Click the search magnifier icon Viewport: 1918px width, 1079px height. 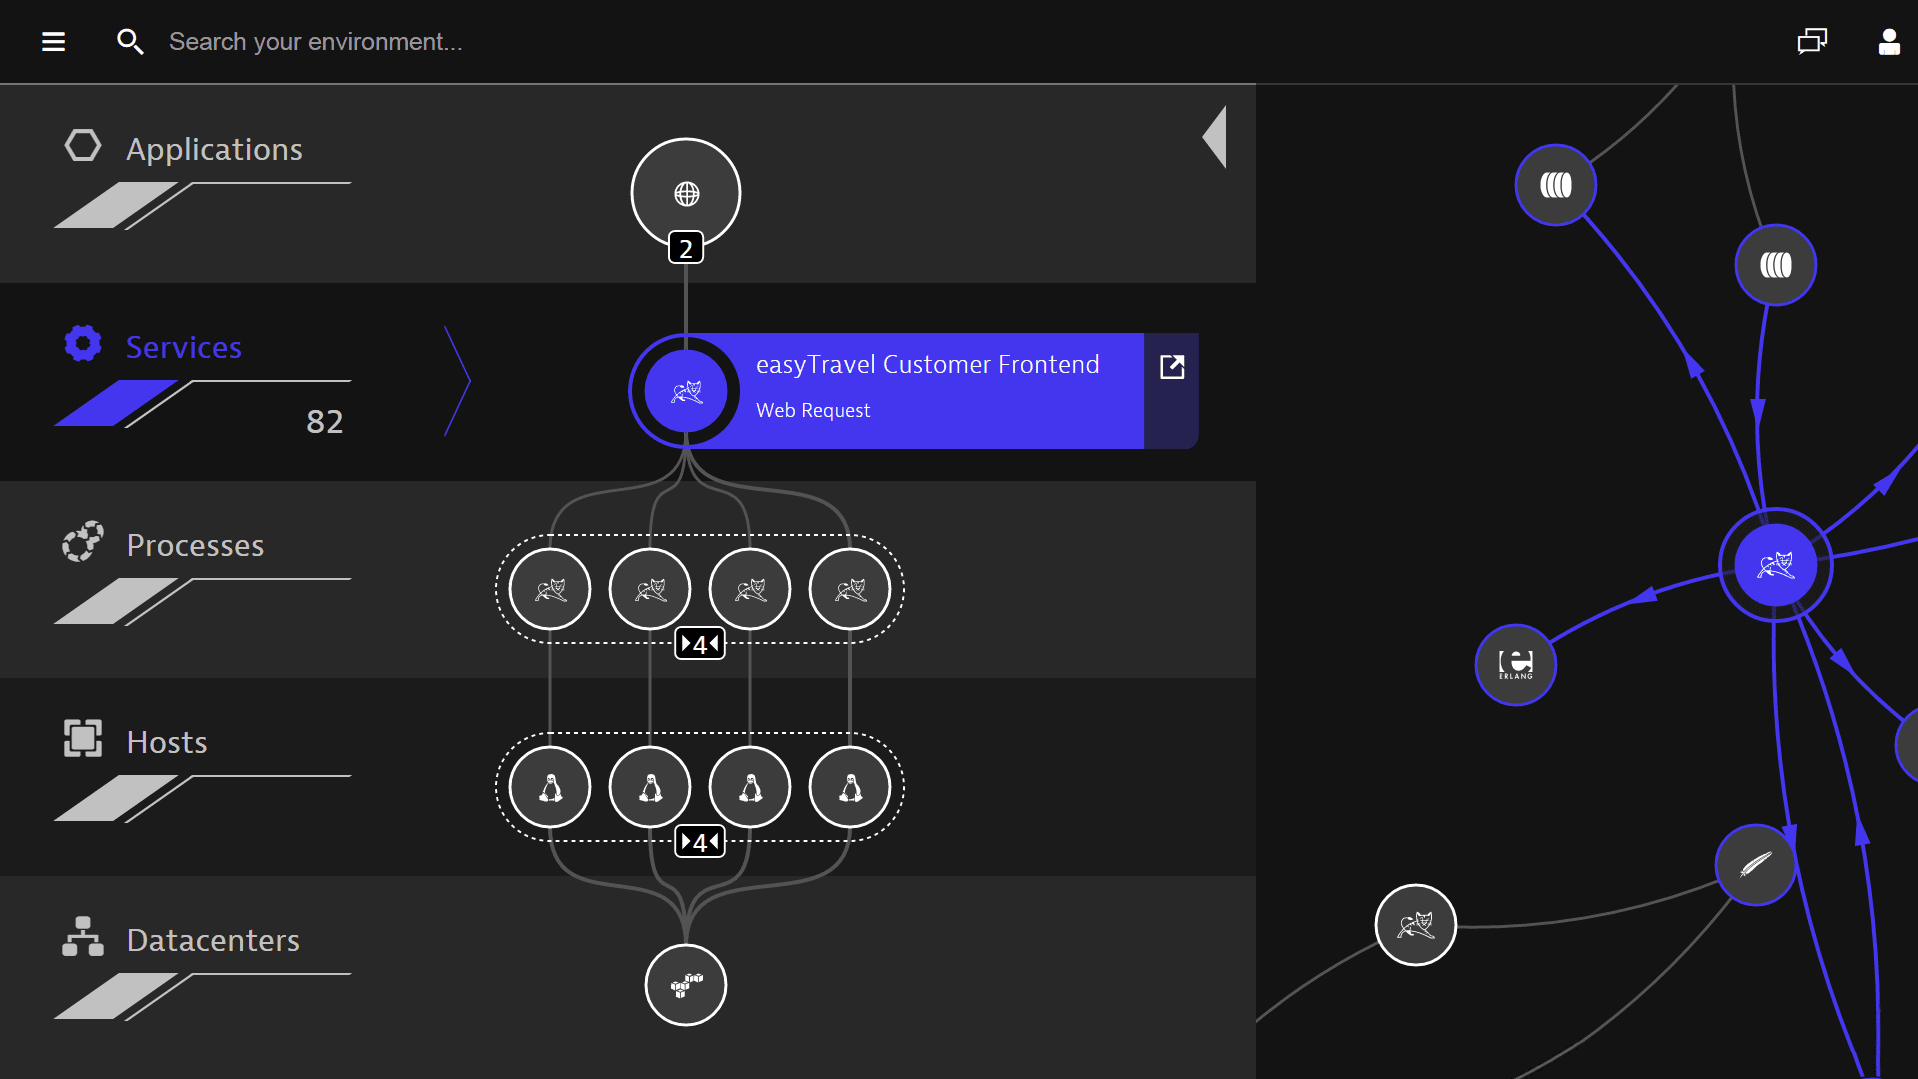click(130, 42)
